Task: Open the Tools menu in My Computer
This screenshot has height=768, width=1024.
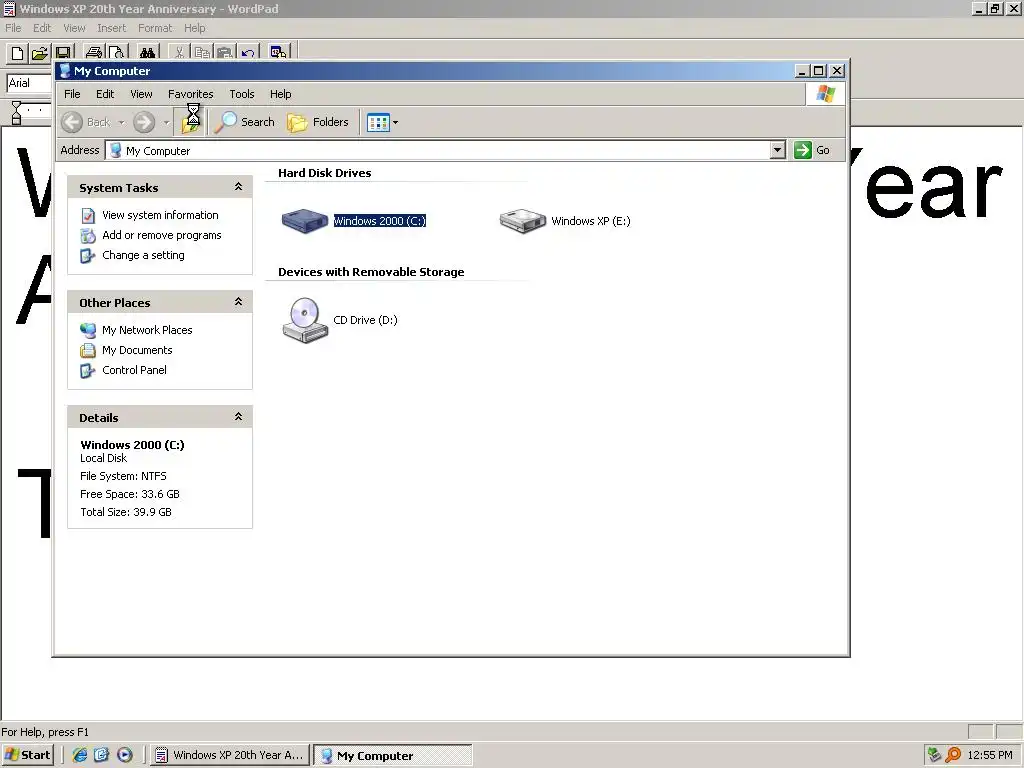Action: click(242, 94)
